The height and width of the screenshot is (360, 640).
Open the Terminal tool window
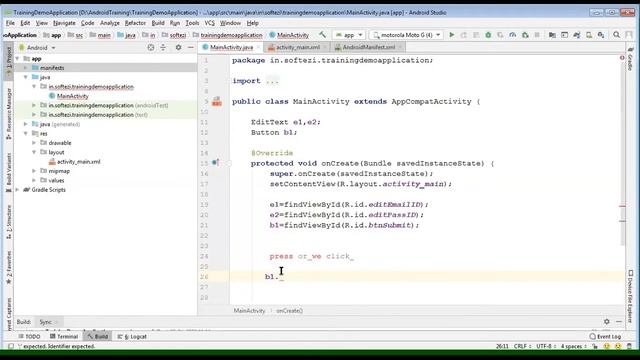[64, 337]
